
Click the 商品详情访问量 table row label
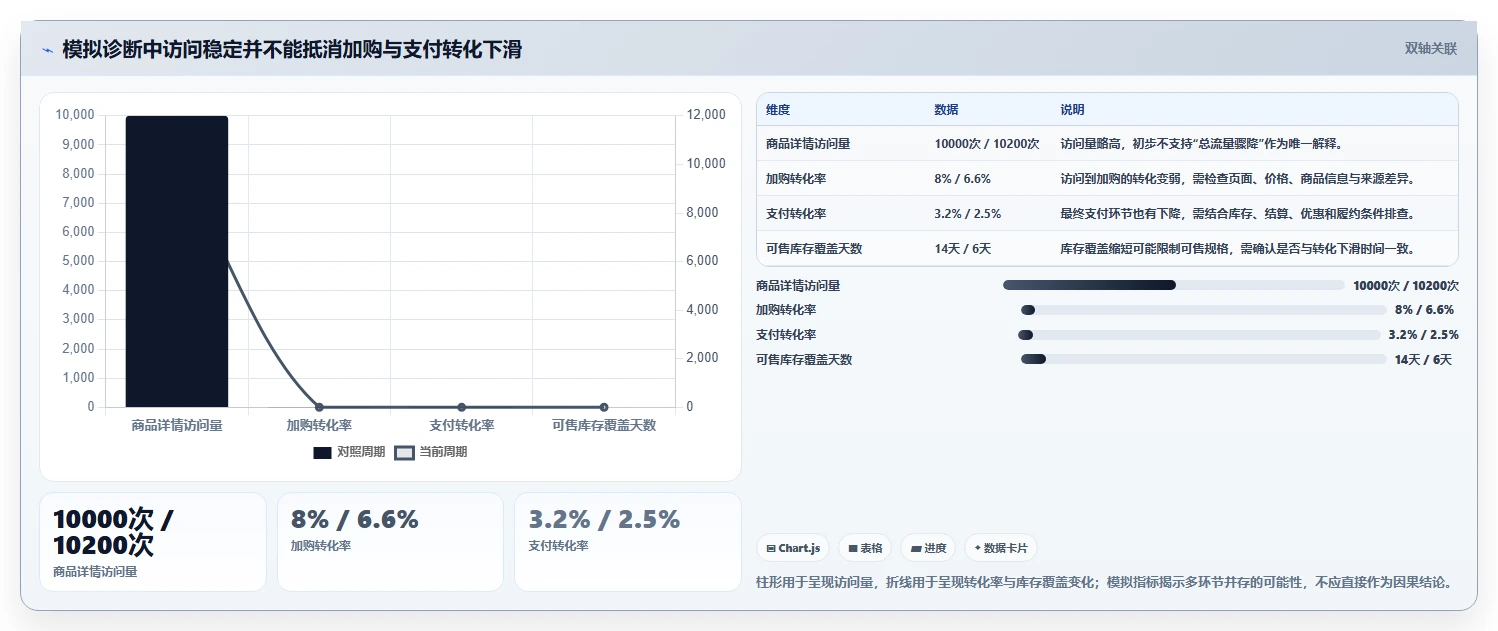808,144
